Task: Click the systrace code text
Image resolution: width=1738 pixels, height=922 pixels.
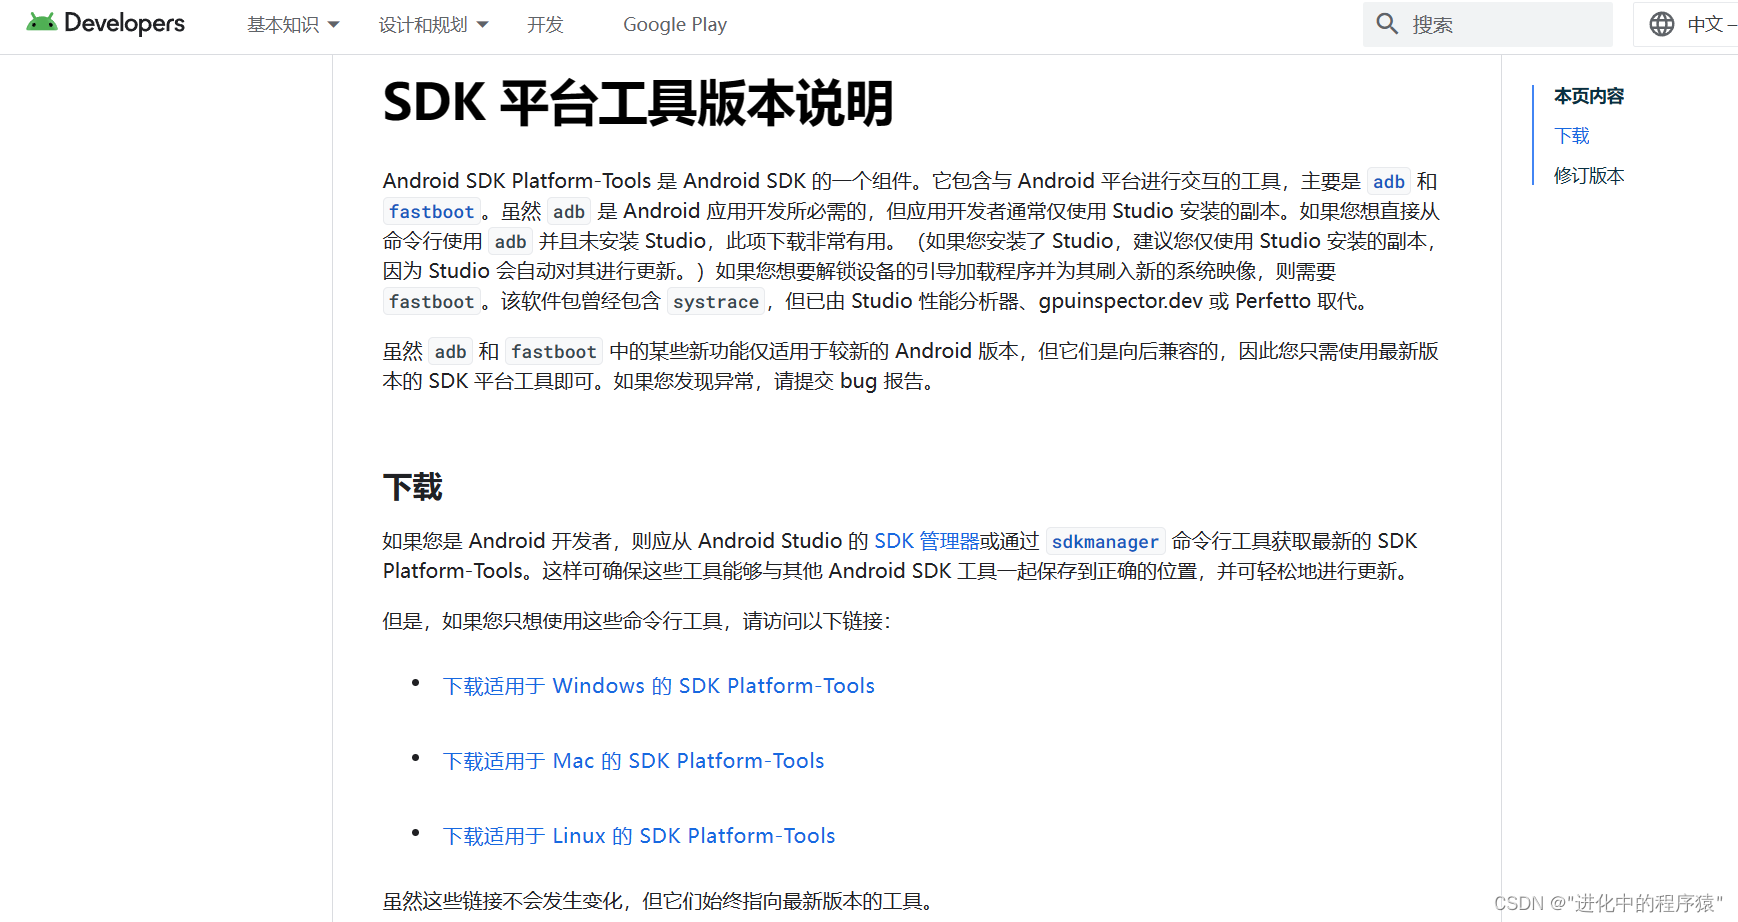Action: (x=716, y=301)
